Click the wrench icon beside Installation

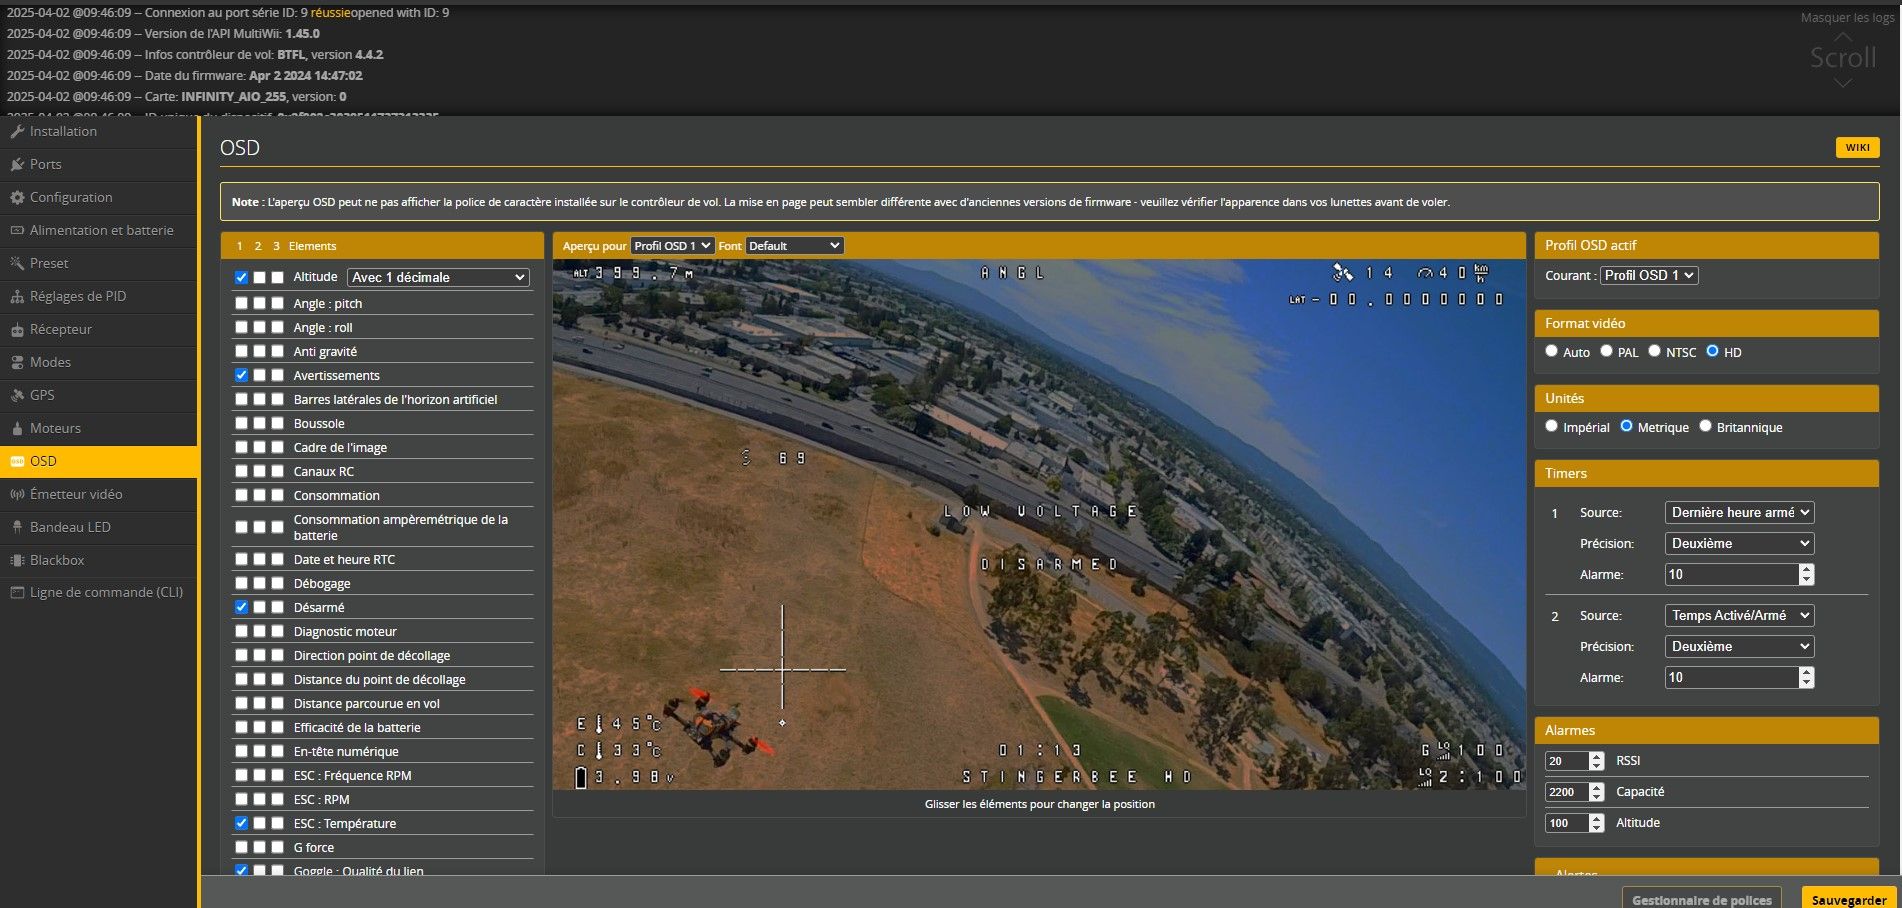[x=17, y=131]
